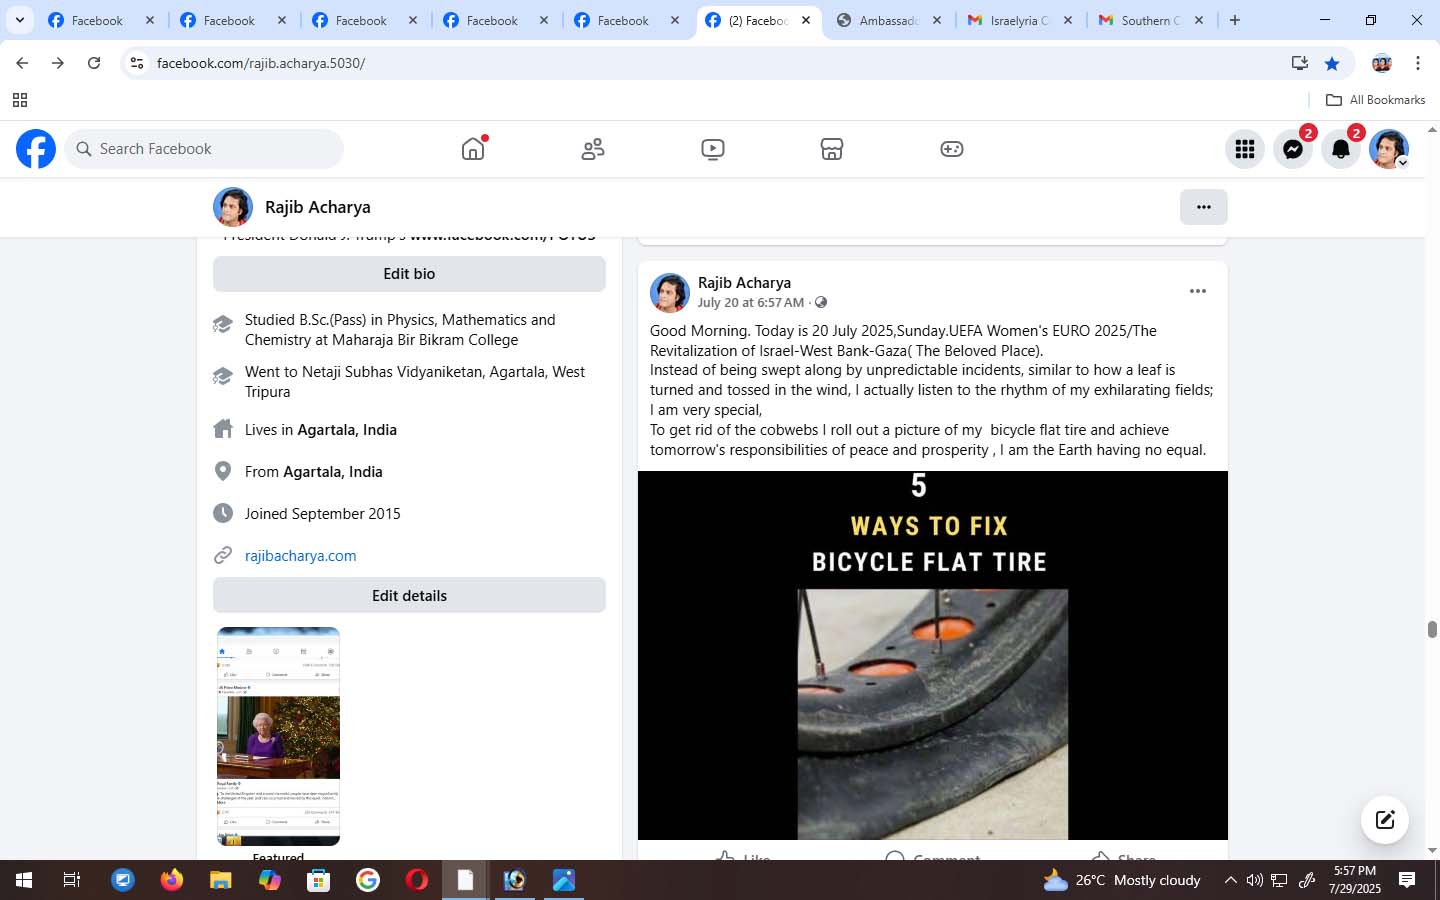Viewport: 1440px width, 900px height.
Task: Open the bicycle flat tire post image
Action: (933, 655)
